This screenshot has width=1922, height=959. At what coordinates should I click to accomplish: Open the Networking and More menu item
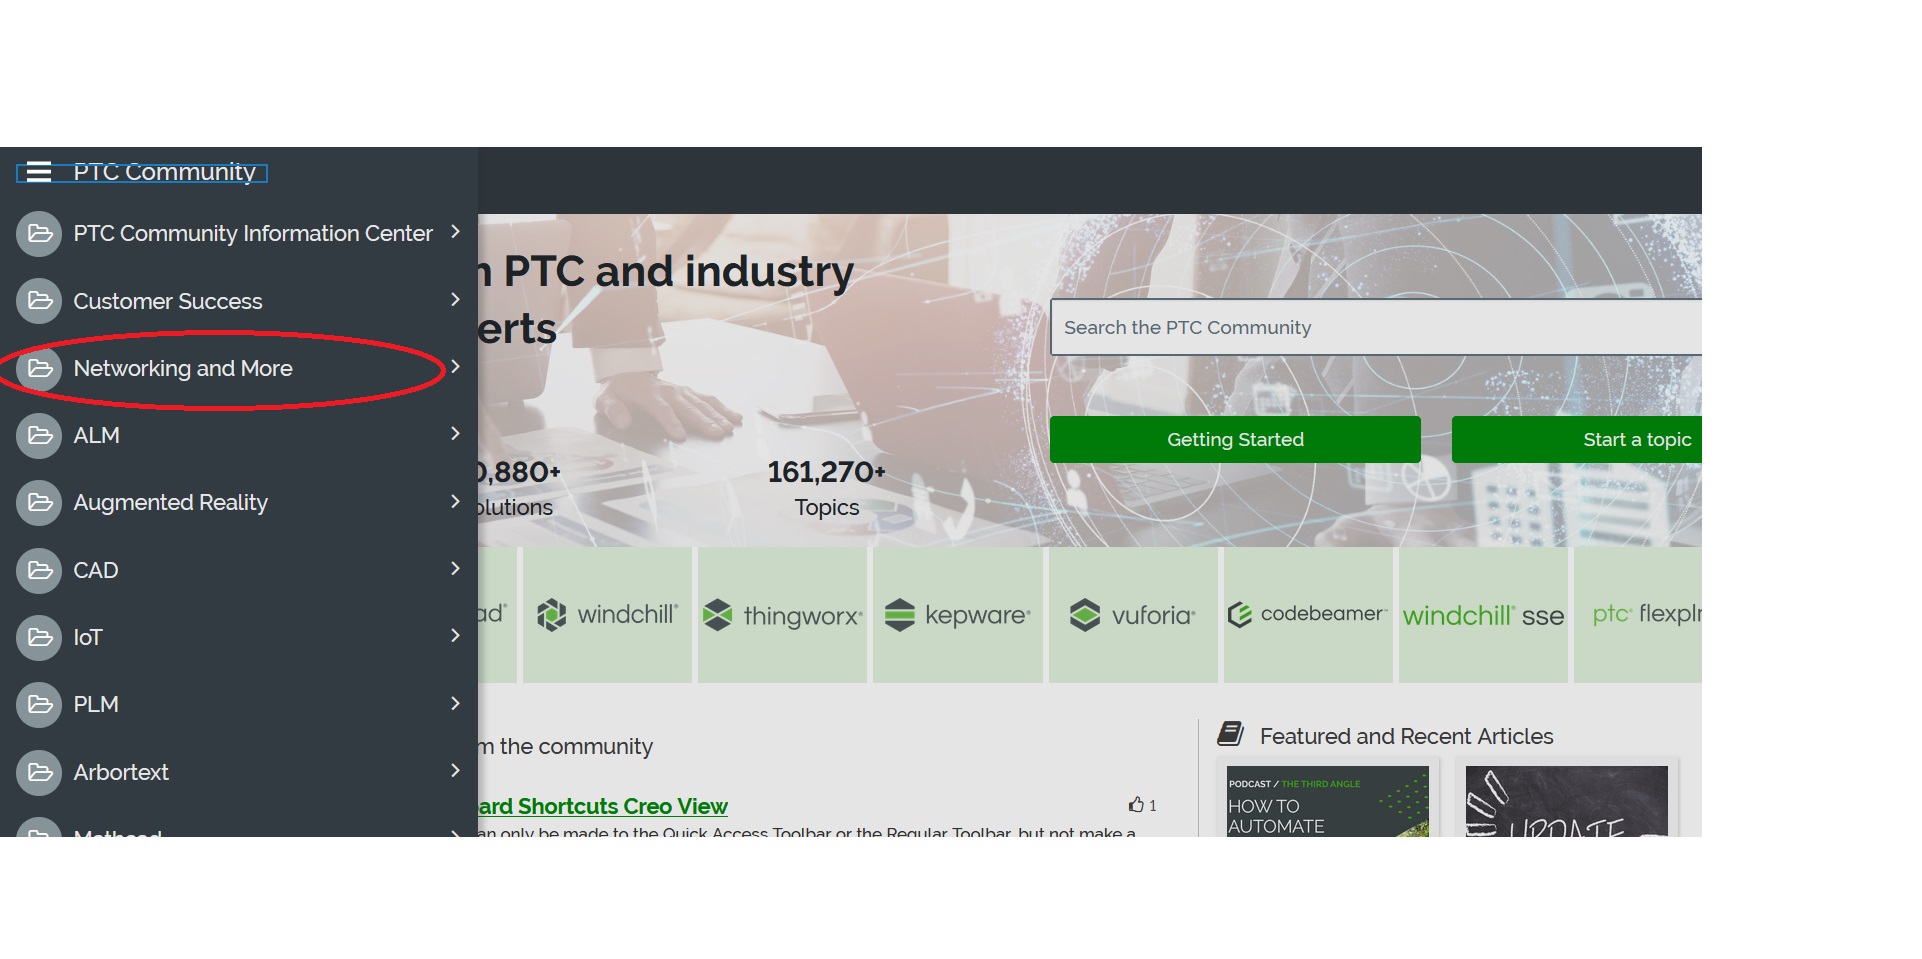tap(182, 368)
